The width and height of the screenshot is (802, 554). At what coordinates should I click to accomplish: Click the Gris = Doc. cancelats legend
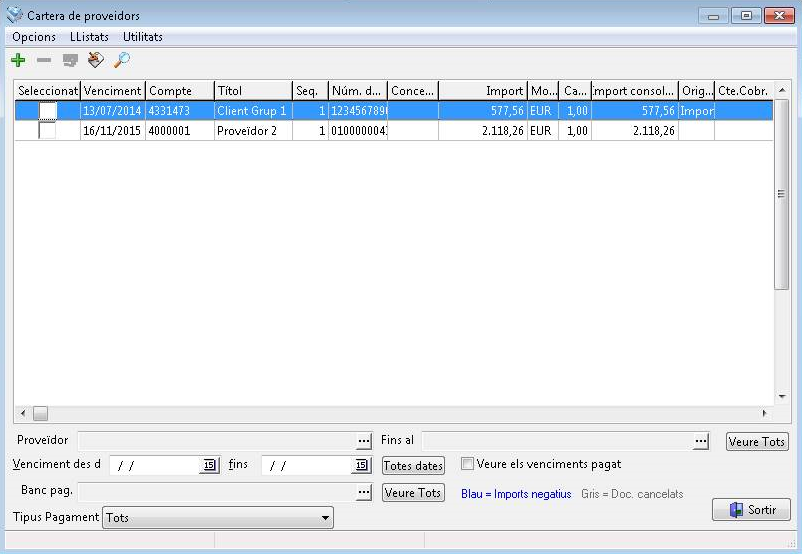[632, 494]
